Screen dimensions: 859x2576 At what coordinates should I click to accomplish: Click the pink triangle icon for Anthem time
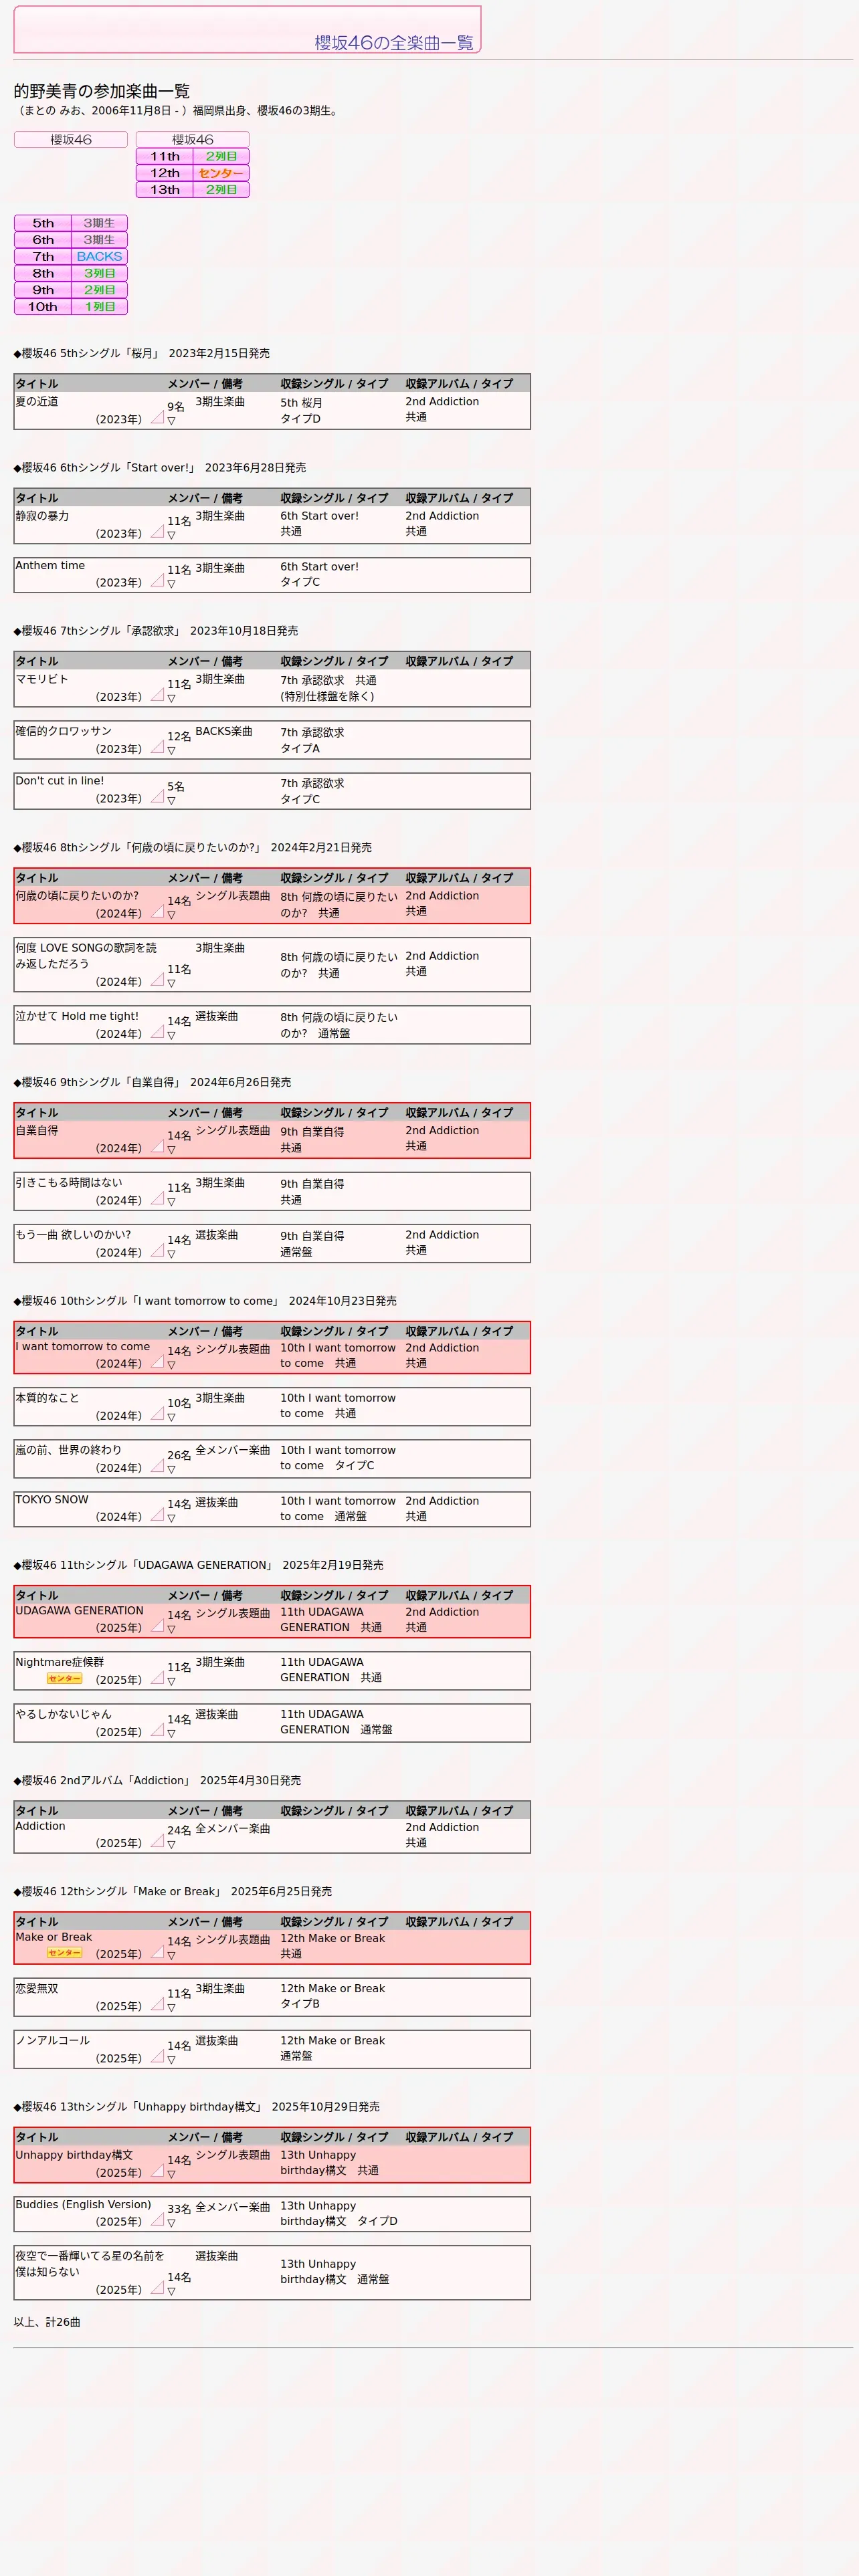point(157,580)
